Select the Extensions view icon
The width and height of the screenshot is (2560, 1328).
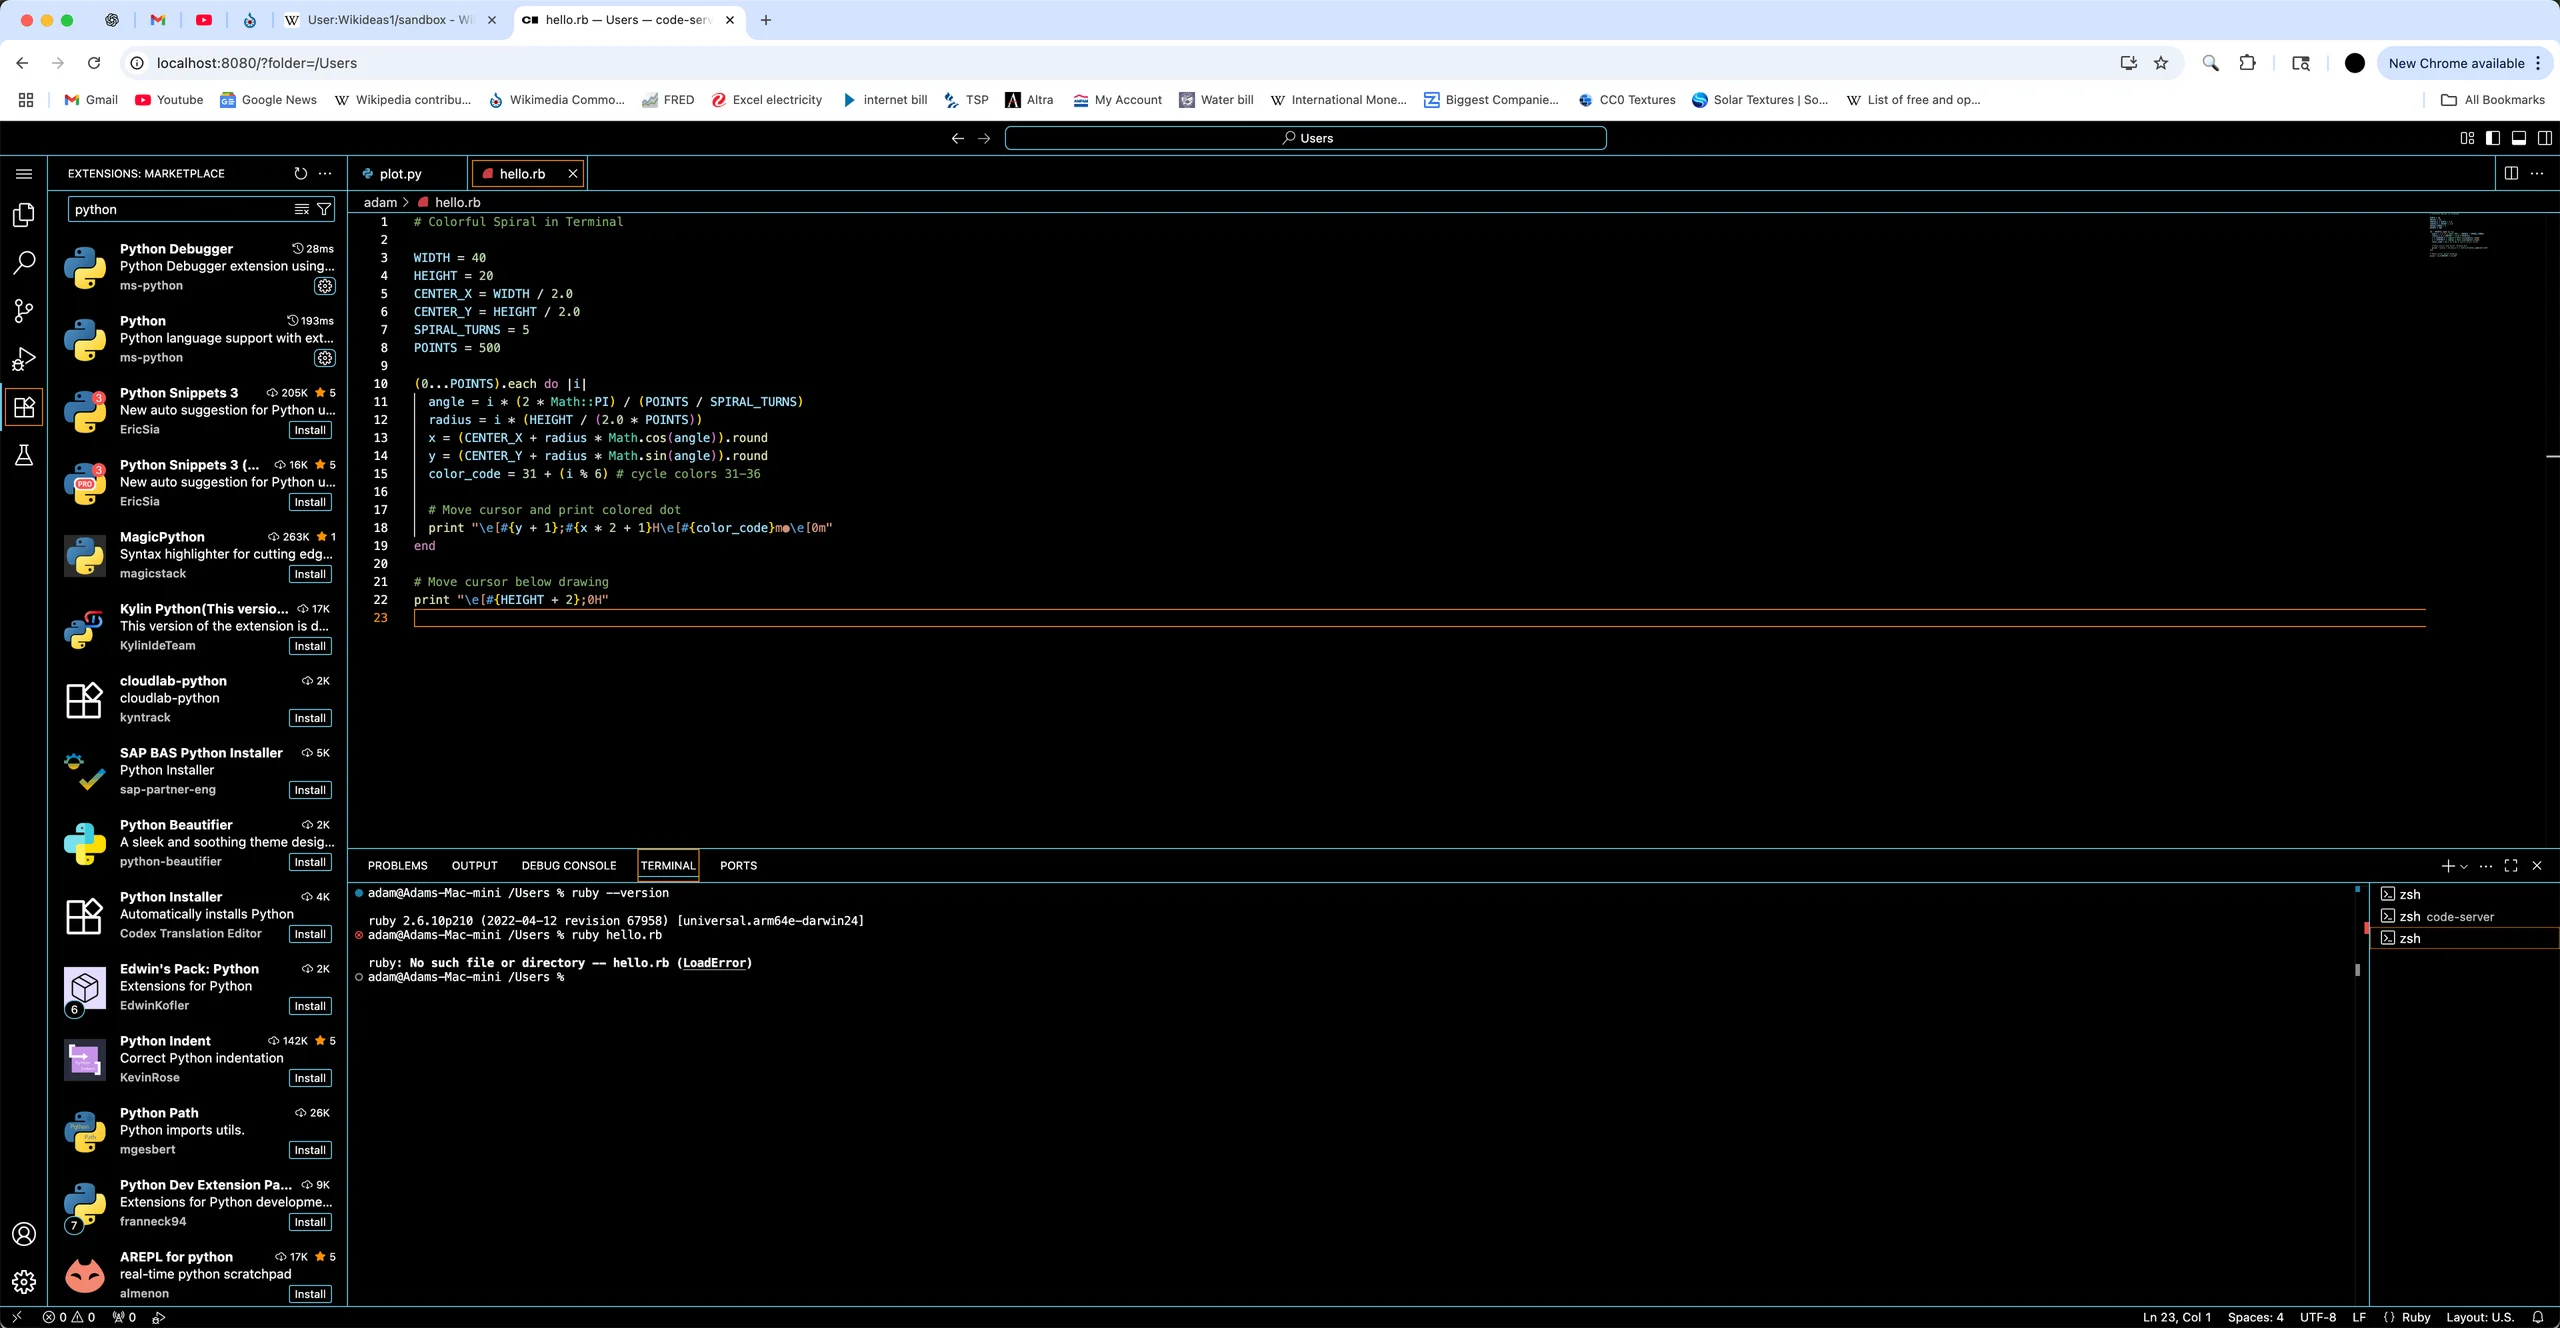point(24,407)
